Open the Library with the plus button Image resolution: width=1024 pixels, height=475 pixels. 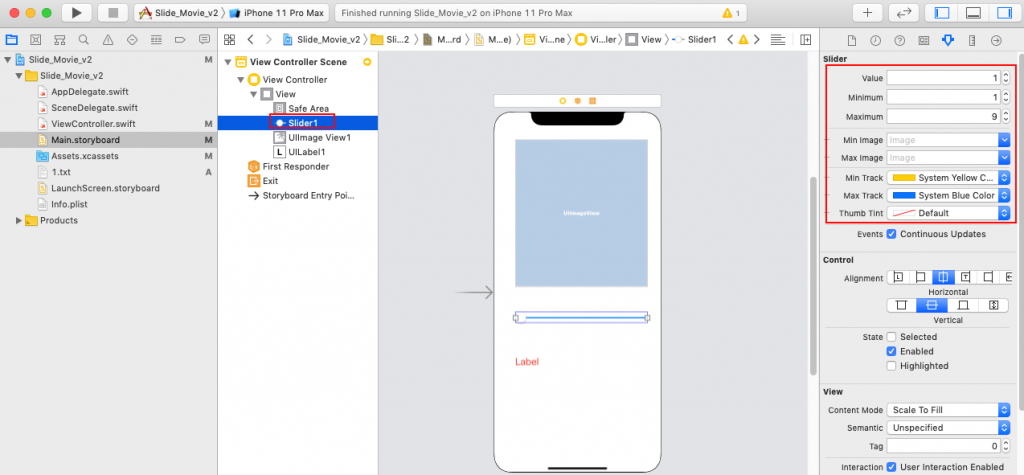[x=868, y=12]
